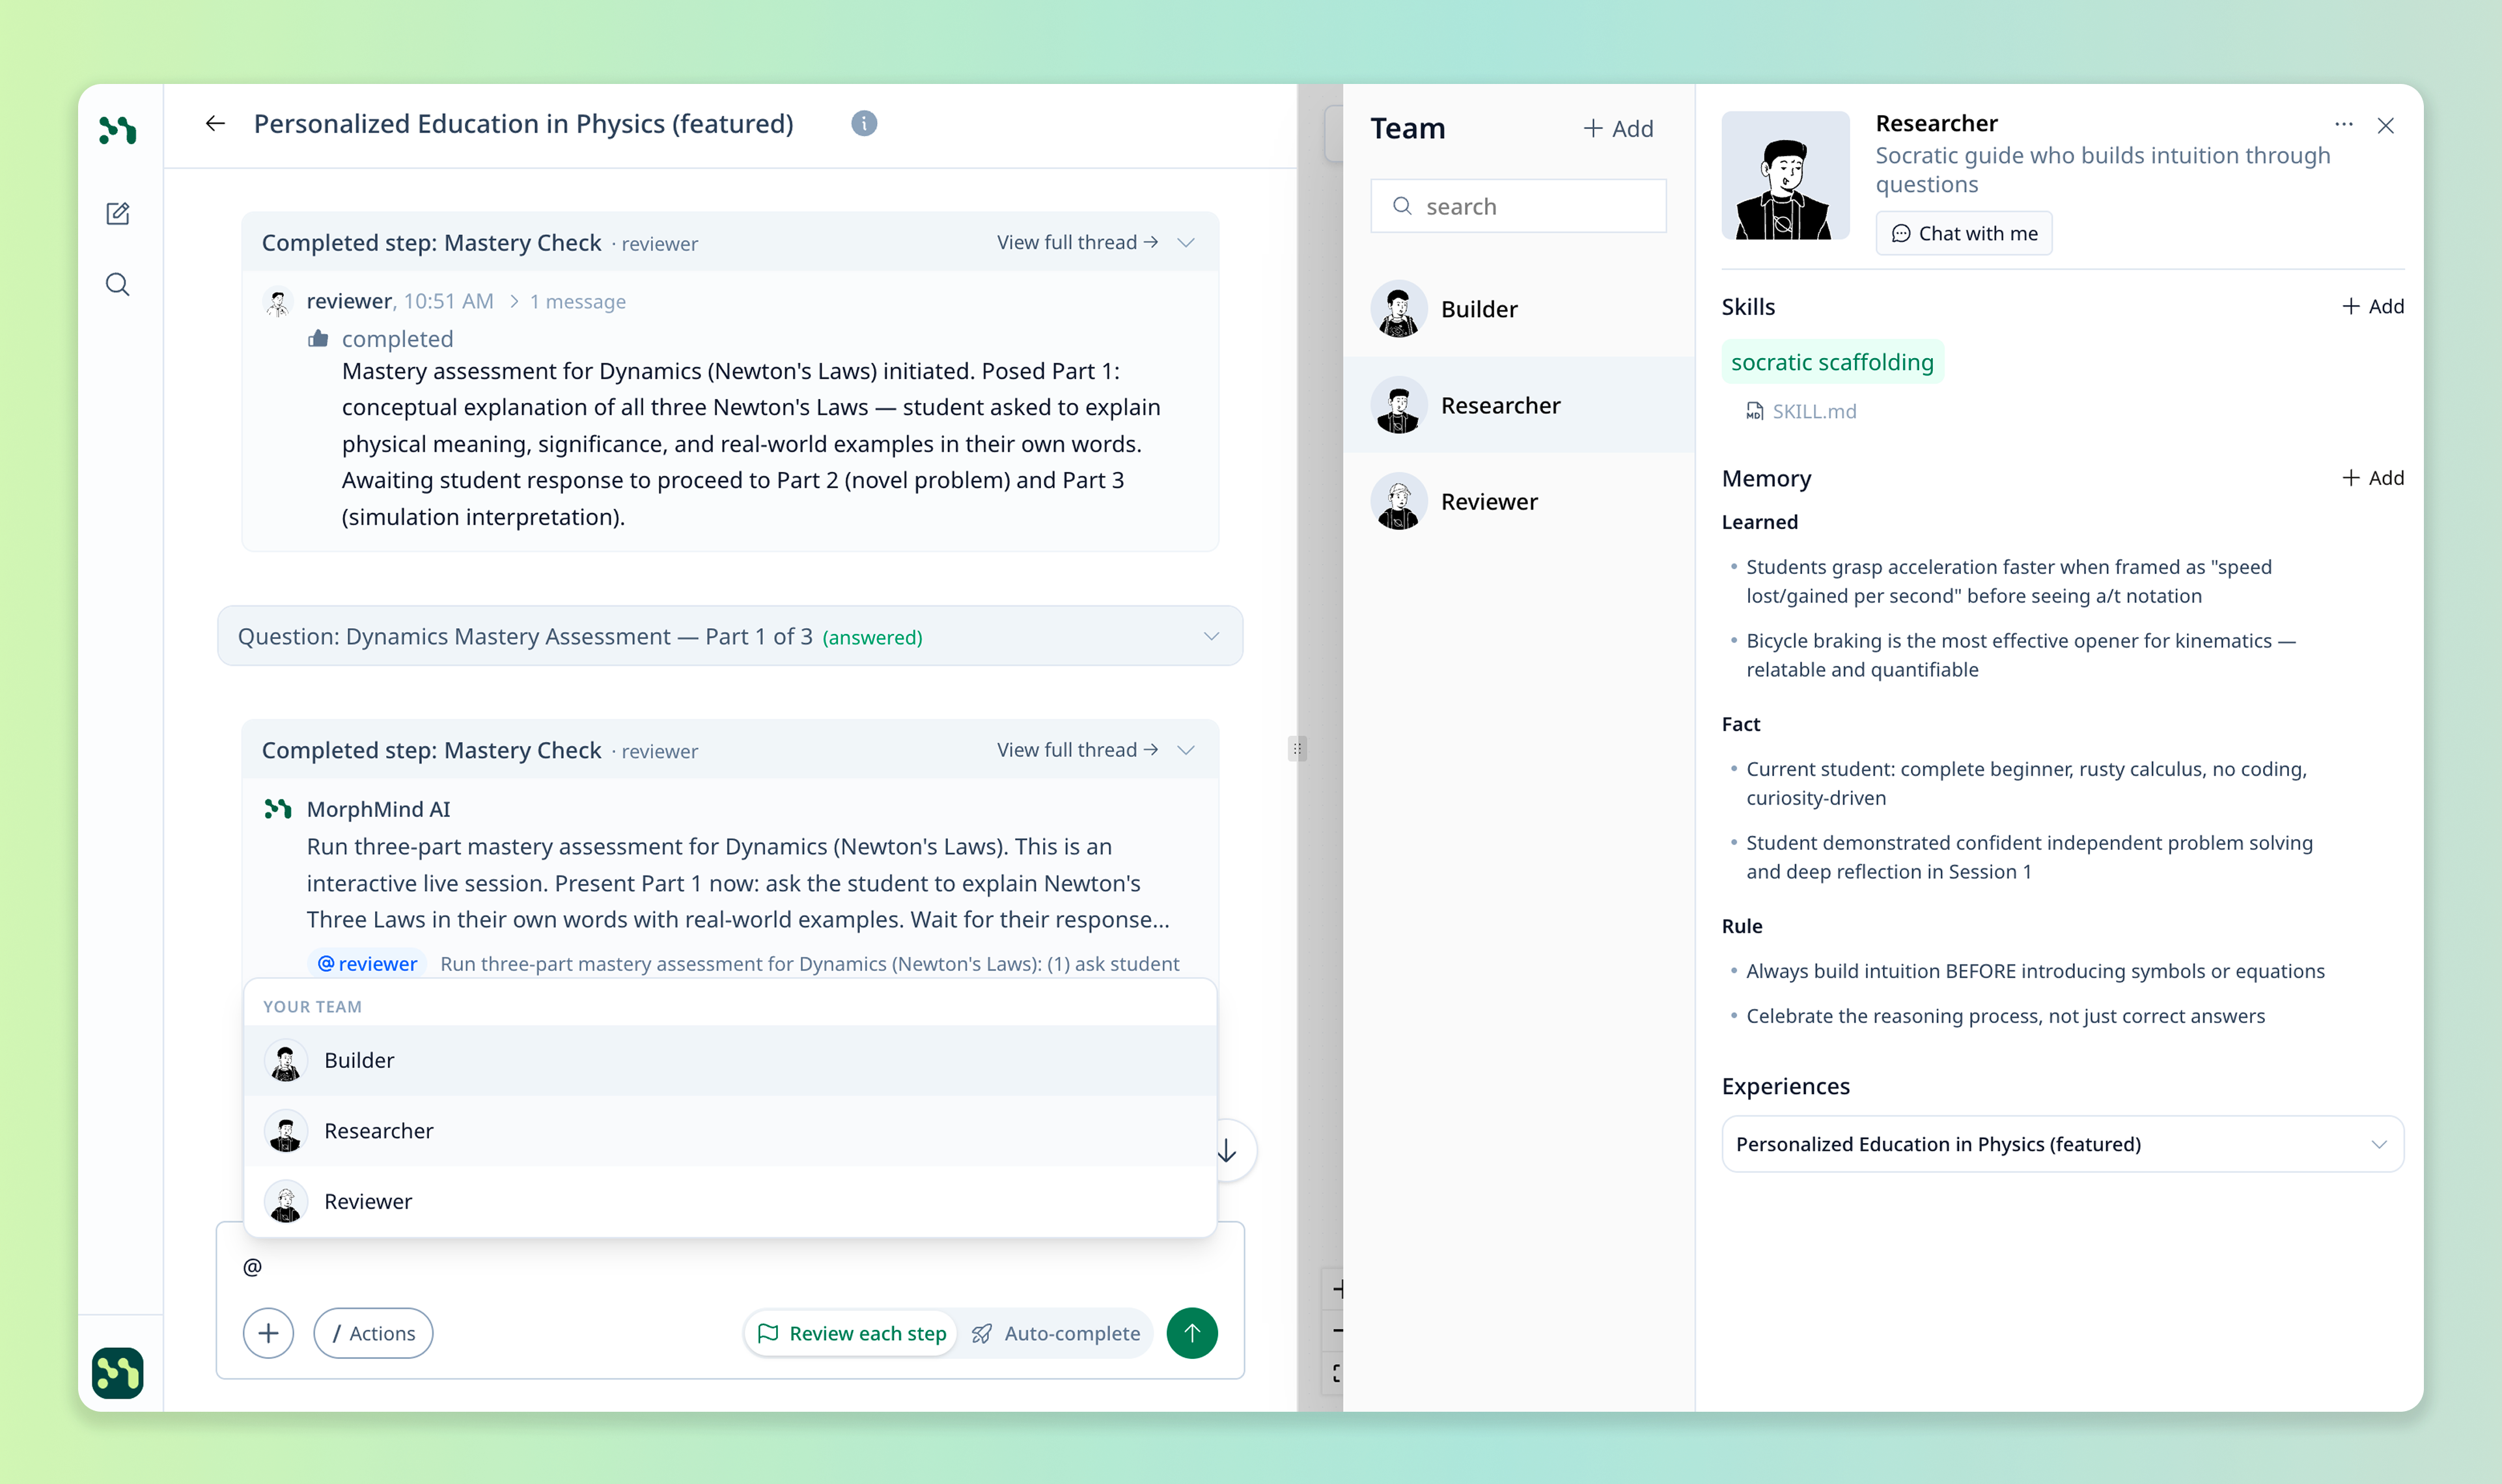The image size is (2502, 1484).
Task: Expand the Dynamics Mastery Assessment question
Action: click(x=1211, y=636)
